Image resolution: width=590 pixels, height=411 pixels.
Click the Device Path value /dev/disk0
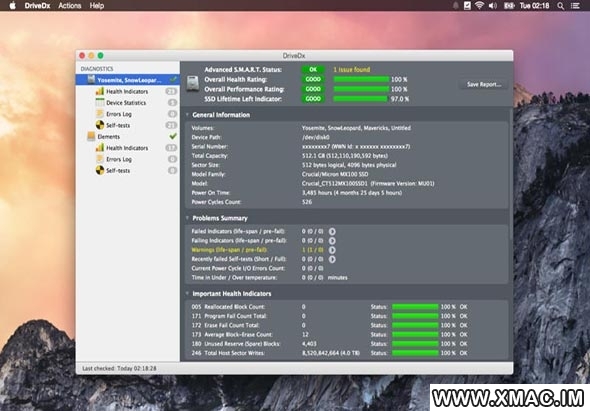[316, 137]
